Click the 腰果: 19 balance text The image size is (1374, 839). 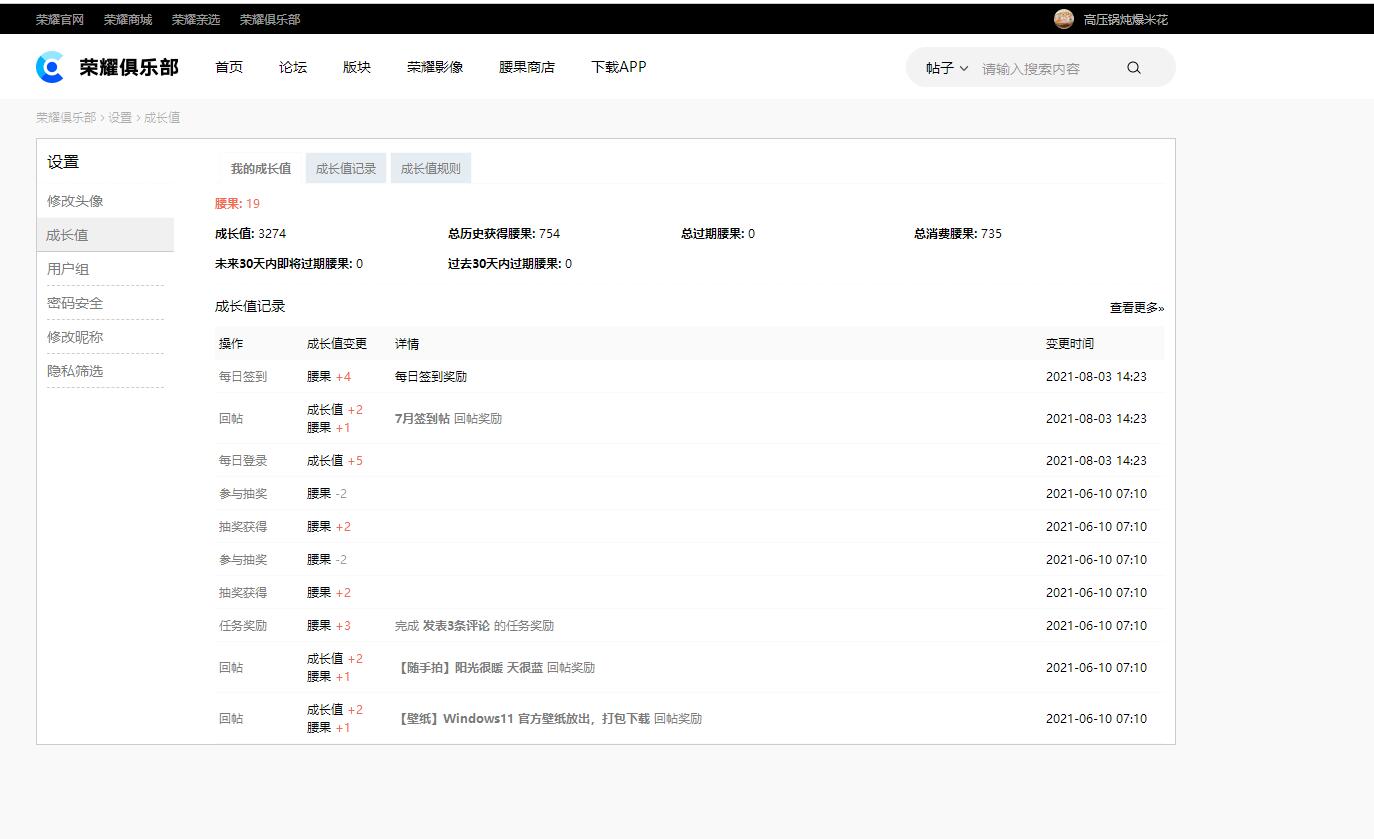(x=237, y=204)
